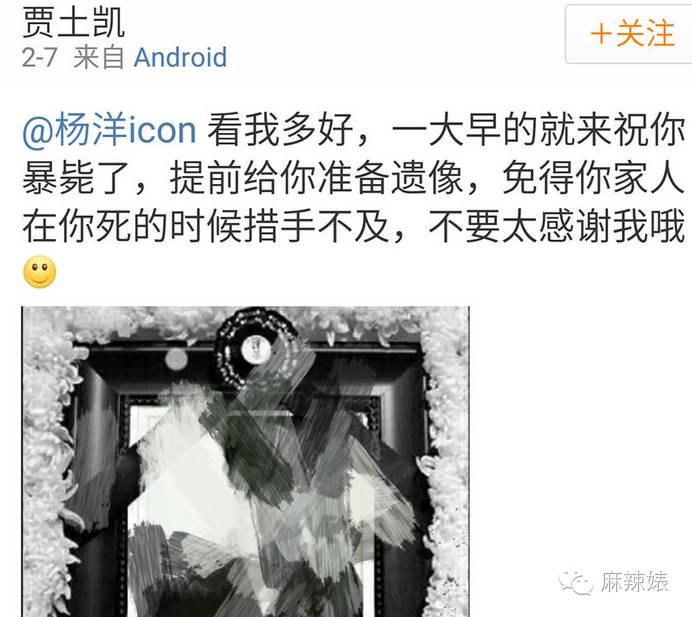Open the profile of 贾士凯
Viewport: 692px width, 617px height.
tap(73, 23)
